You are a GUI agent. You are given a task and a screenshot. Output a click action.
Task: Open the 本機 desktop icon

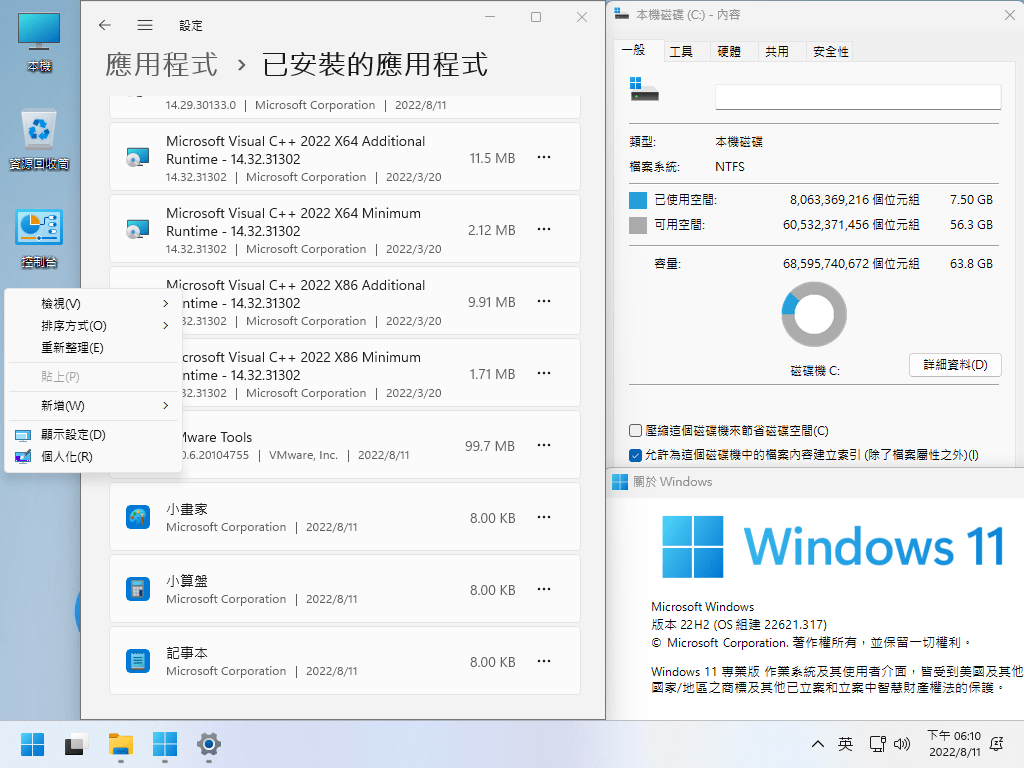tap(39, 42)
